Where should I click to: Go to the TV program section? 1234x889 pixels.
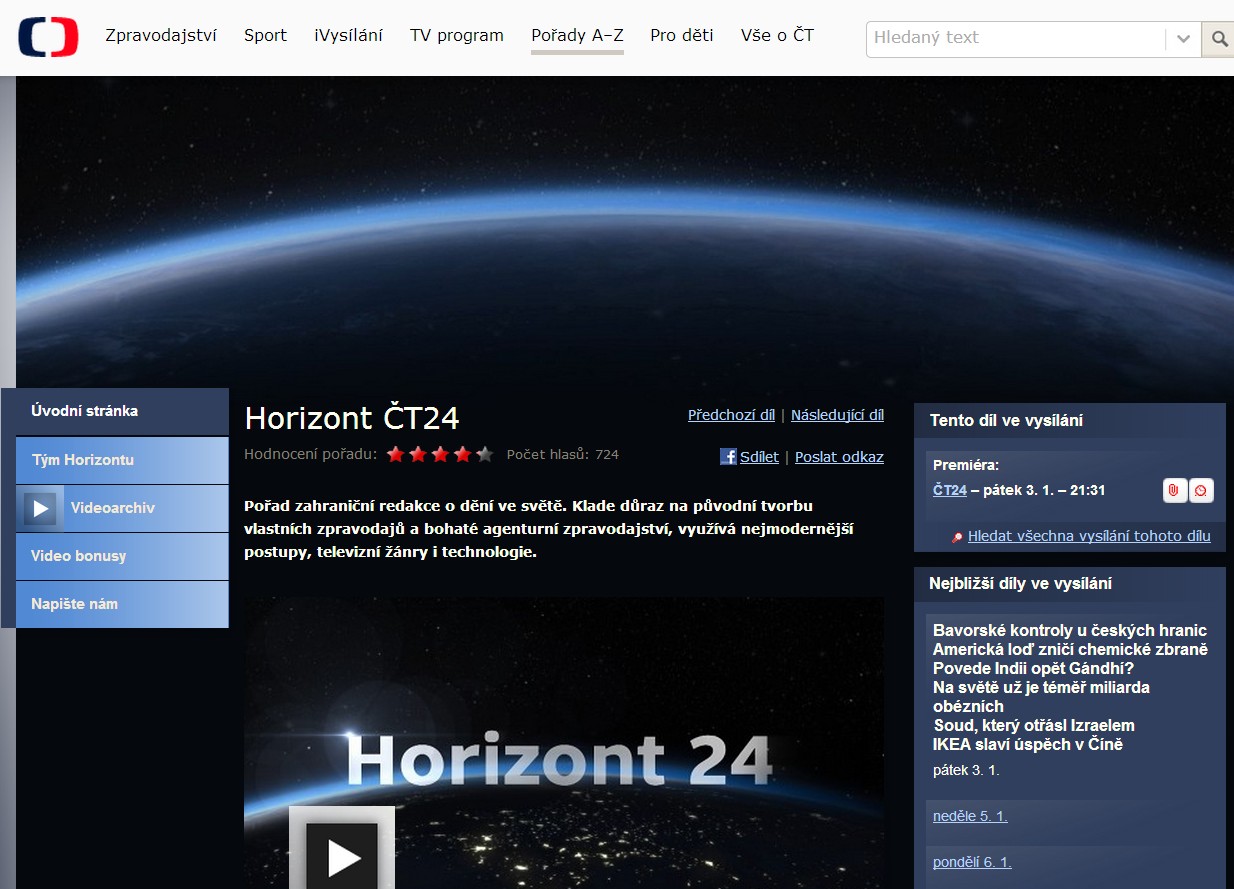click(x=457, y=36)
